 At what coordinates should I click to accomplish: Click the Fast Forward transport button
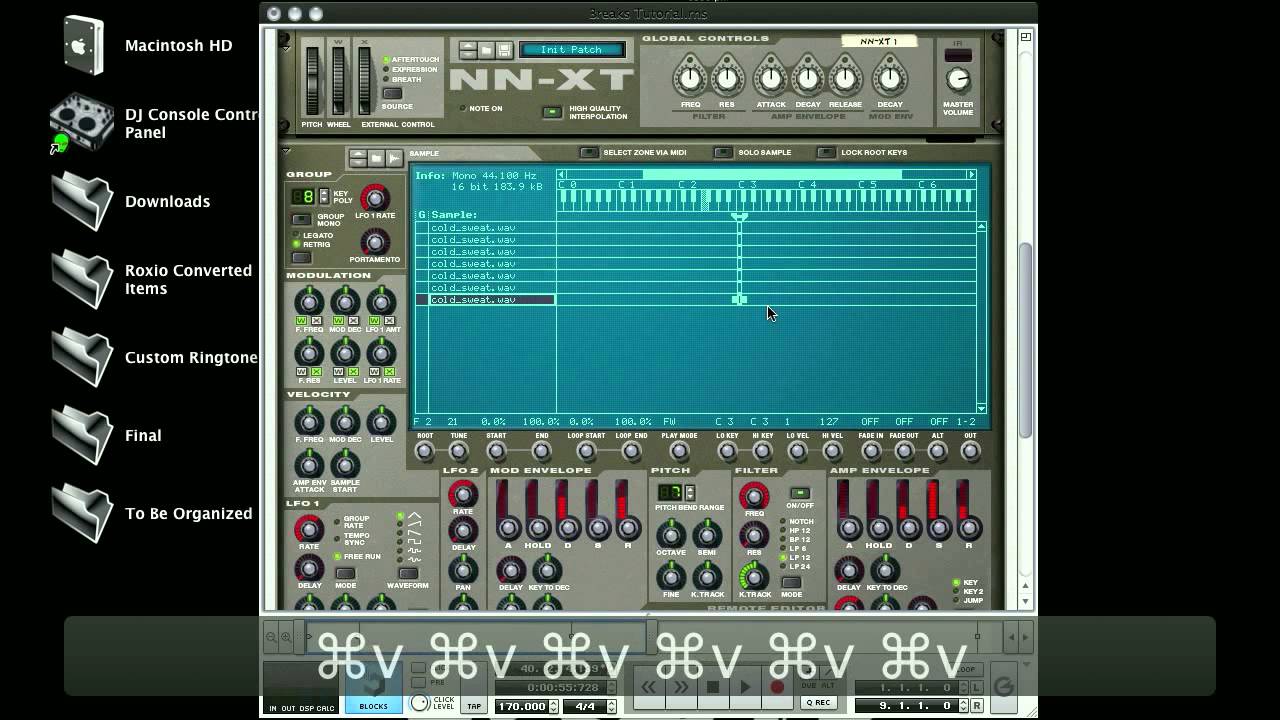pos(681,687)
